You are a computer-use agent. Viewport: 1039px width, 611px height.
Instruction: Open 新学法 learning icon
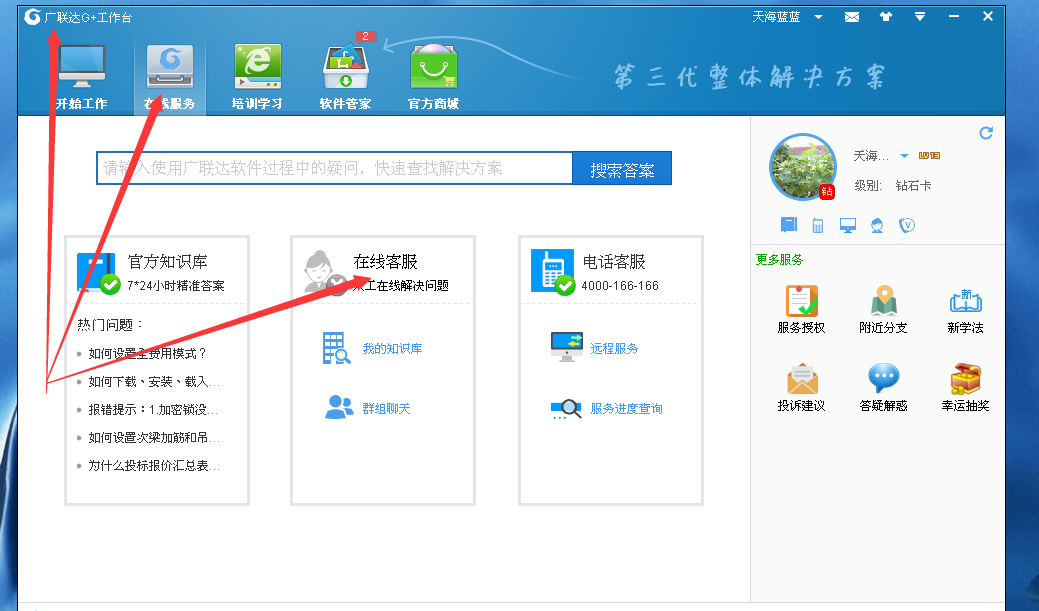(x=965, y=302)
